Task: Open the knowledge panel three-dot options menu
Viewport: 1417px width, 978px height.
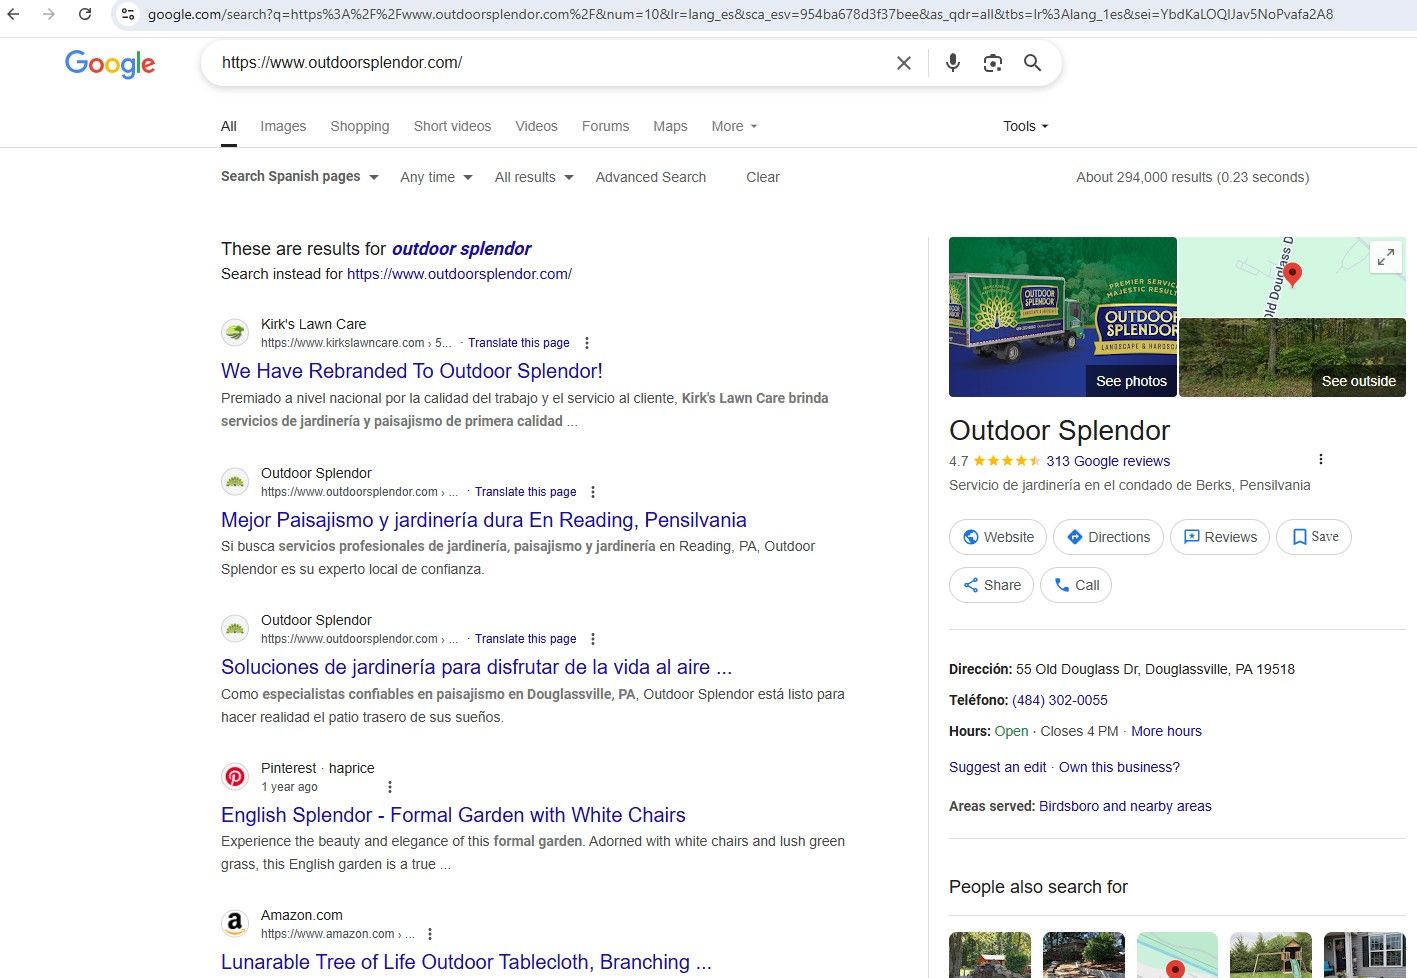Action: (1321, 459)
